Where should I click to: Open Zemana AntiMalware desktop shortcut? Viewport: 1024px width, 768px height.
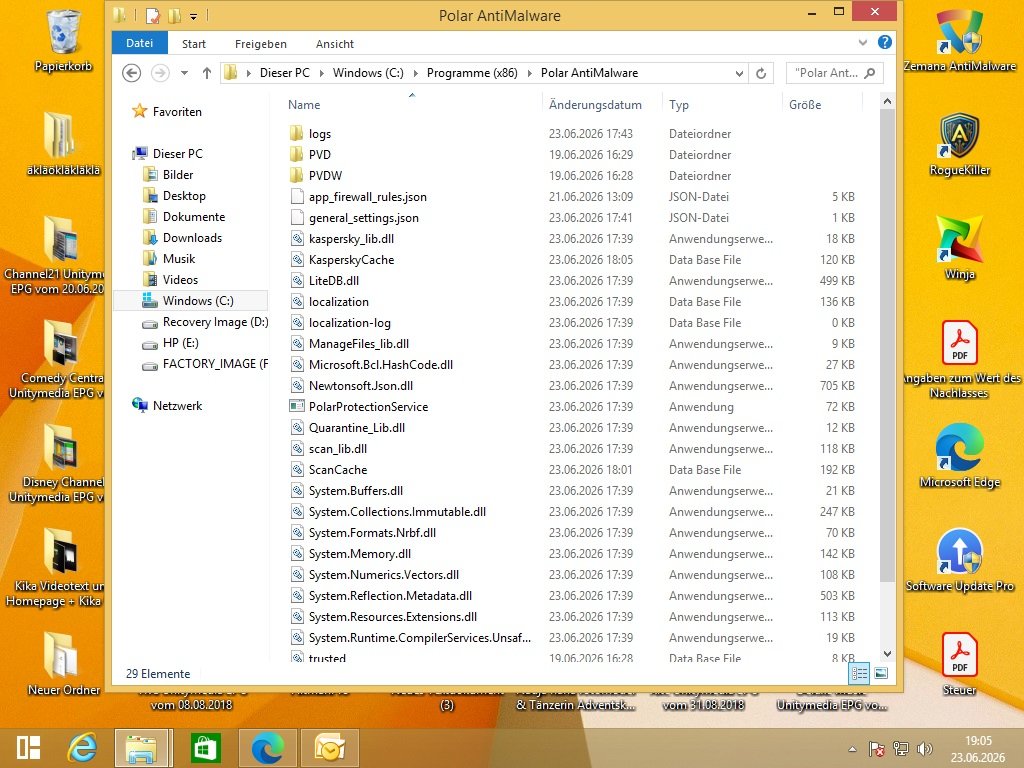959,40
